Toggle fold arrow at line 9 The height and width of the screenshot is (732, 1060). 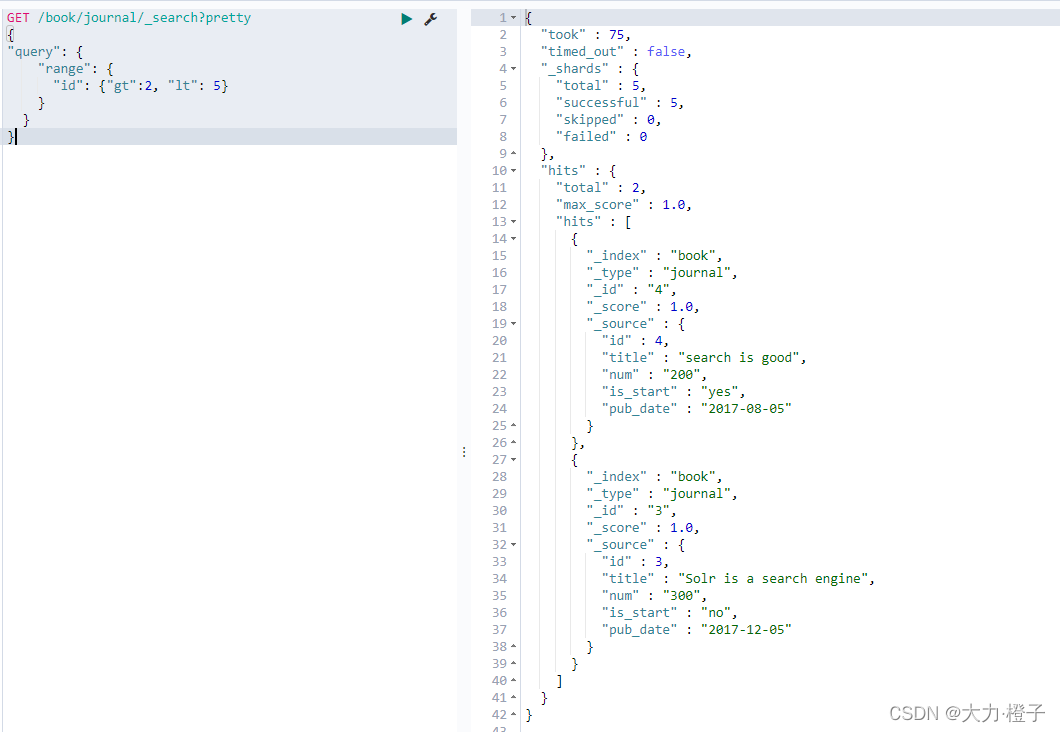click(514, 153)
